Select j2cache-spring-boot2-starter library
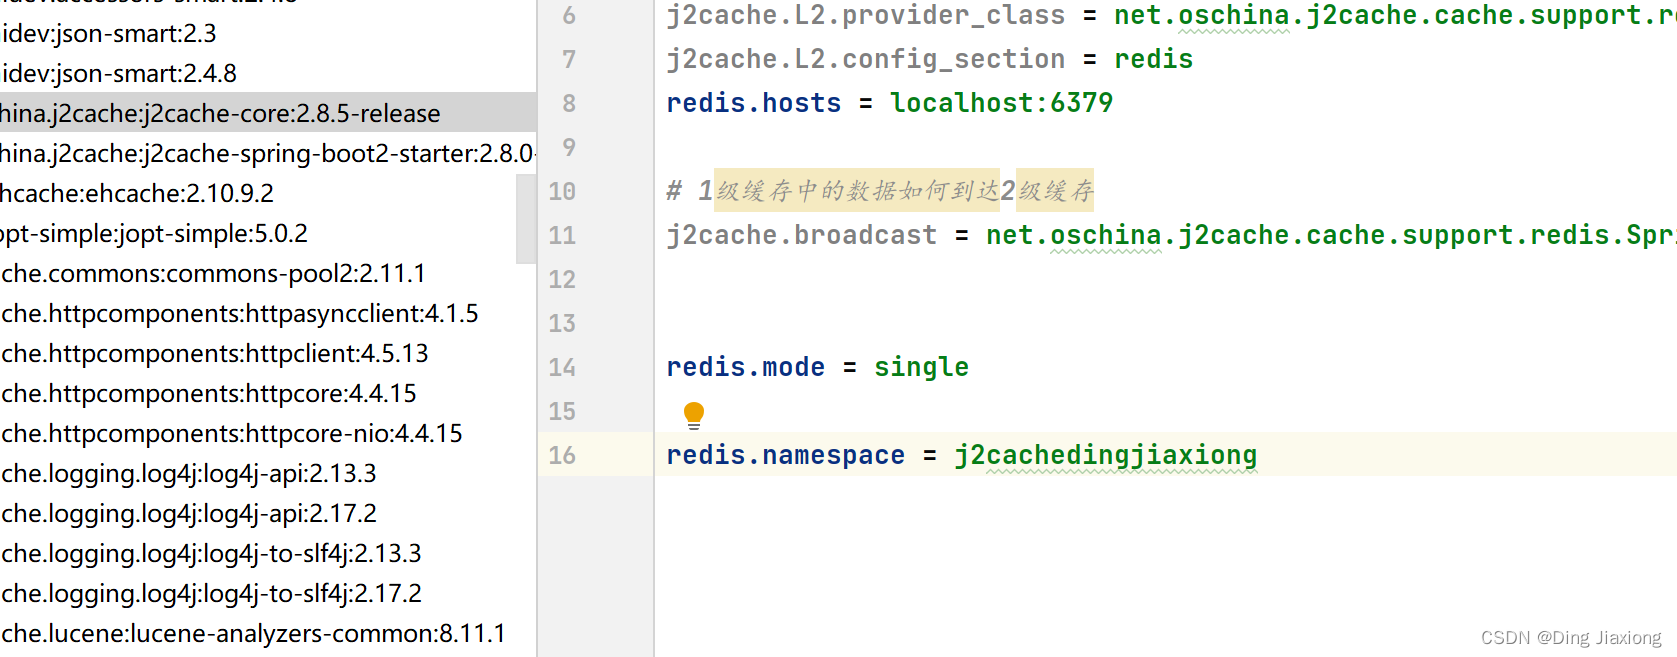 pos(268,153)
